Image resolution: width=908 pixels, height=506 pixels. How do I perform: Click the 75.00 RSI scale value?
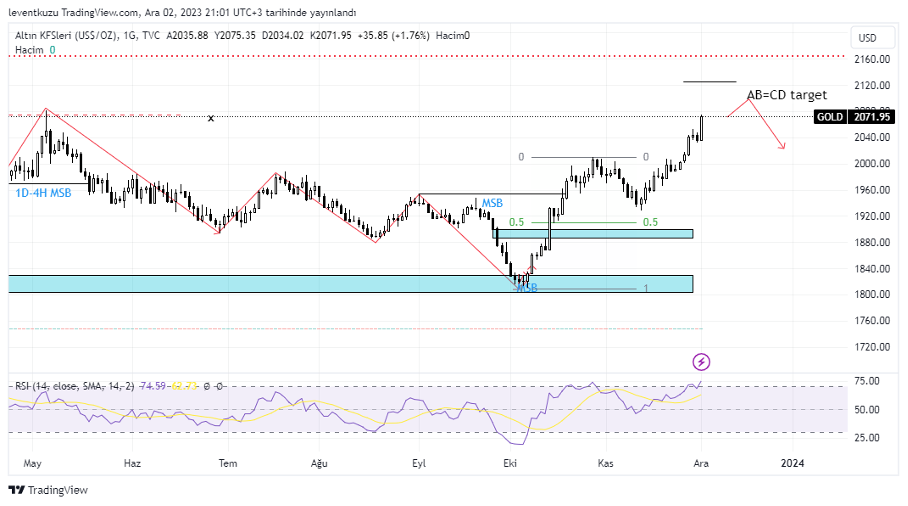(866, 381)
